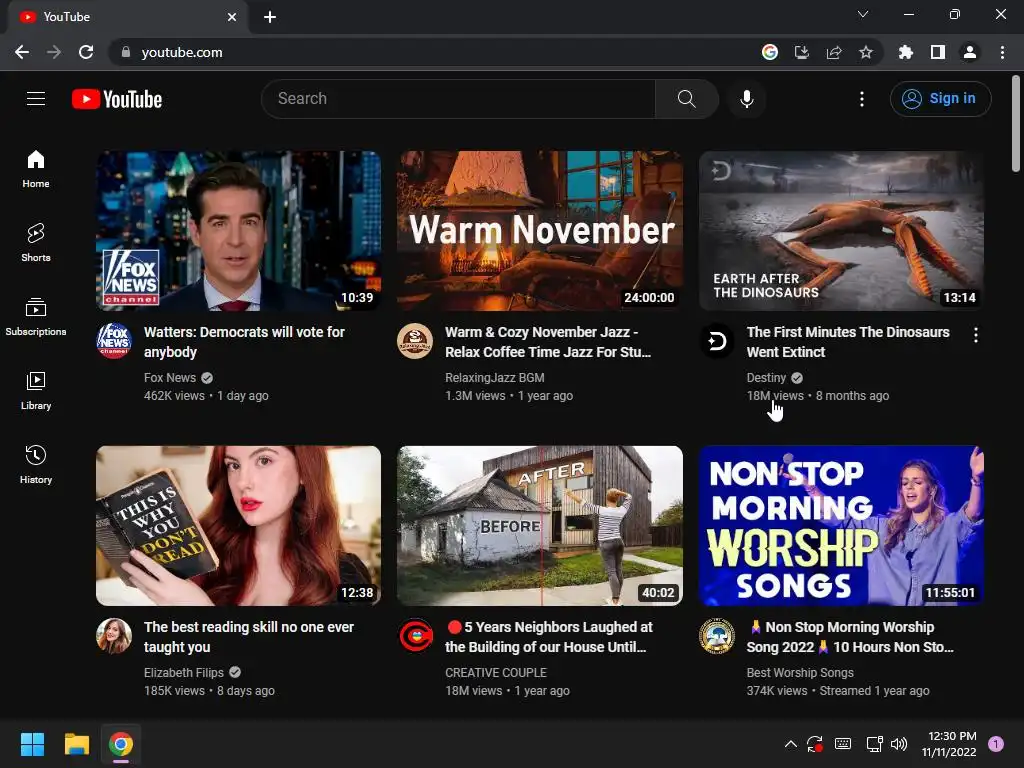Open the Destiny channel avatar

coord(717,341)
